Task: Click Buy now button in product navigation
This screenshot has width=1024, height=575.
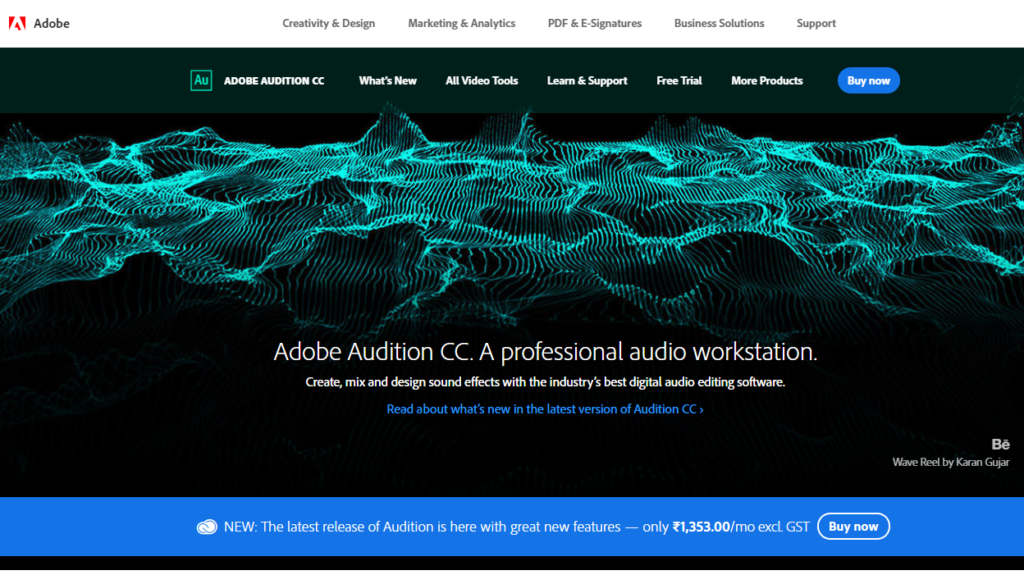Action: (x=869, y=80)
